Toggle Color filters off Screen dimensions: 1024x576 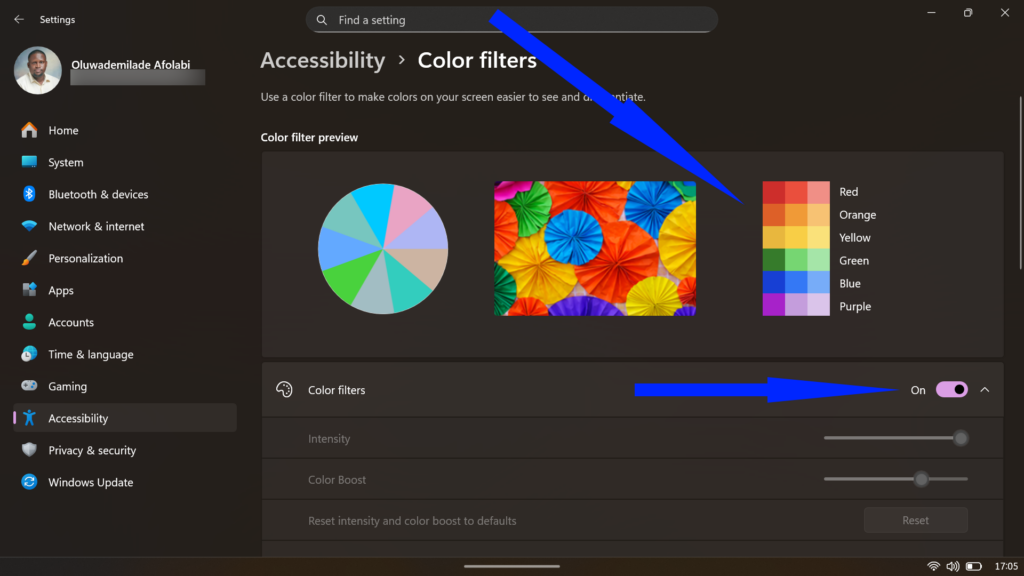pyautogui.click(x=950, y=390)
